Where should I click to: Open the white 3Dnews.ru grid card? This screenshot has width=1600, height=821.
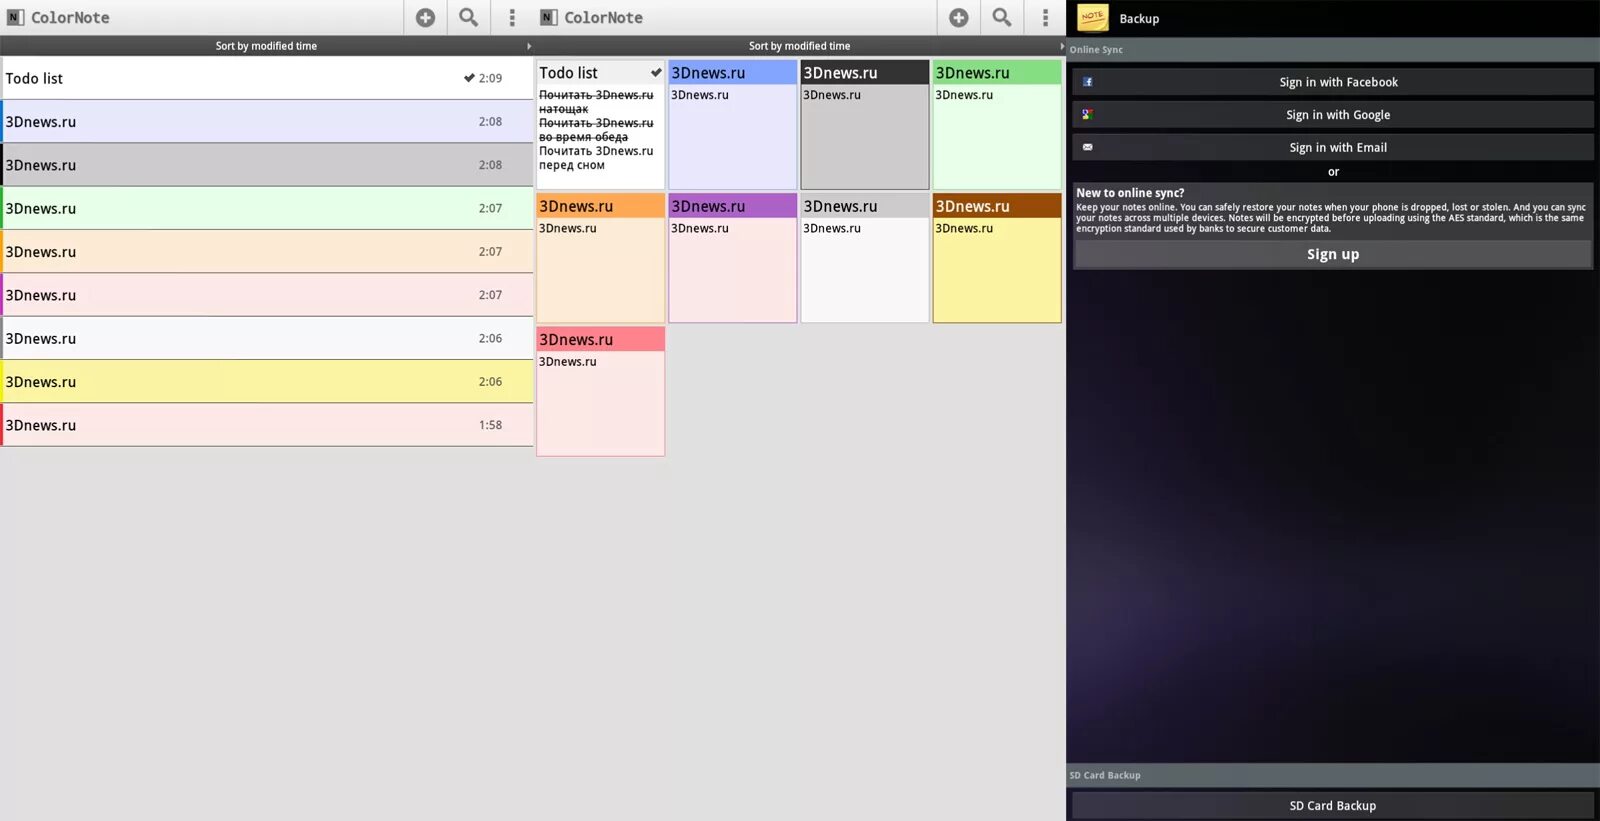point(865,258)
